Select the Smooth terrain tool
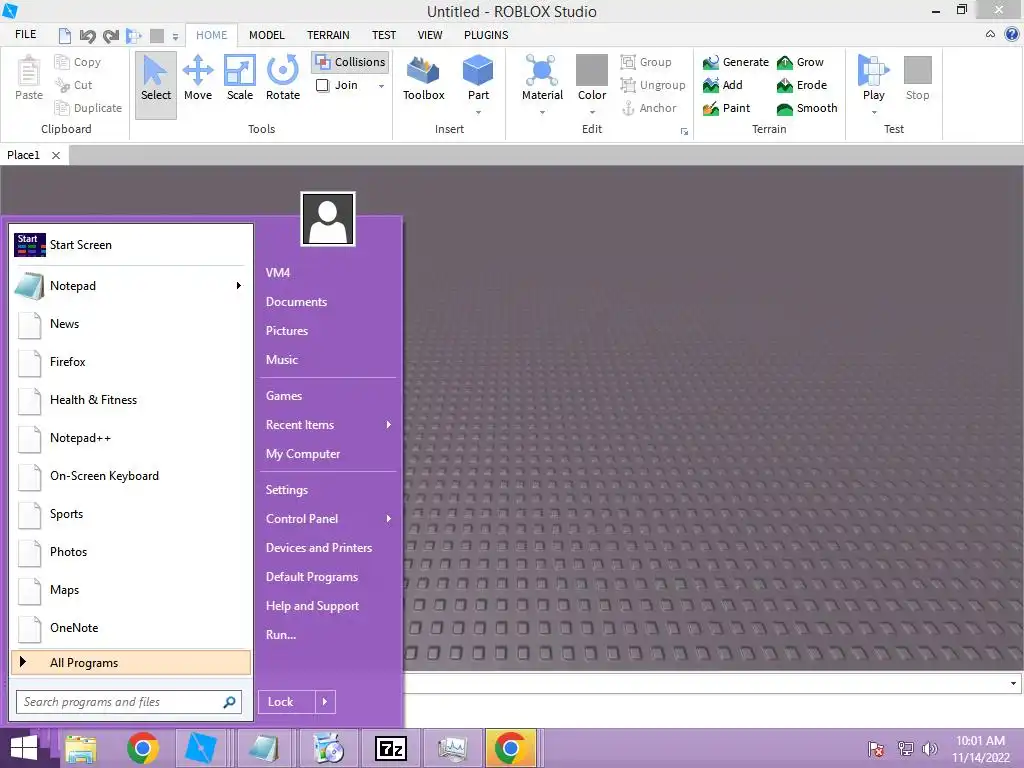Screen dimensions: 1024x768 807,108
